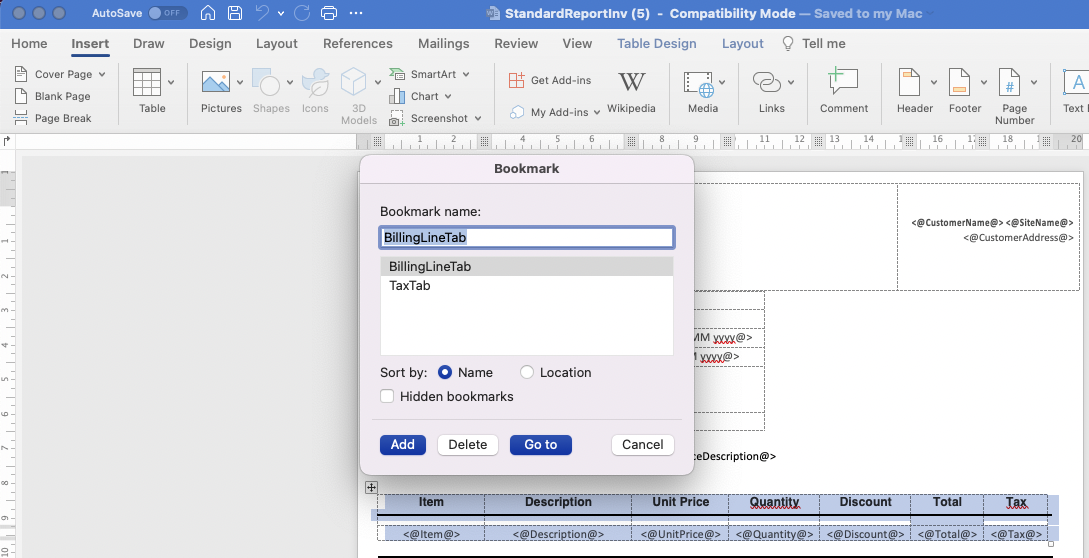Click the Icons button in ribbon

(315, 90)
